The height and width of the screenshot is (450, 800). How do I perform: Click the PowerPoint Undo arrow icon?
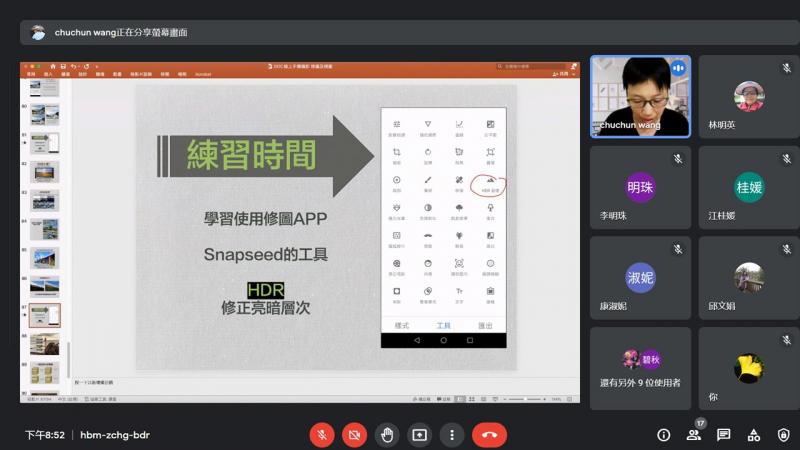pyautogui.click(x=74, y=66)
